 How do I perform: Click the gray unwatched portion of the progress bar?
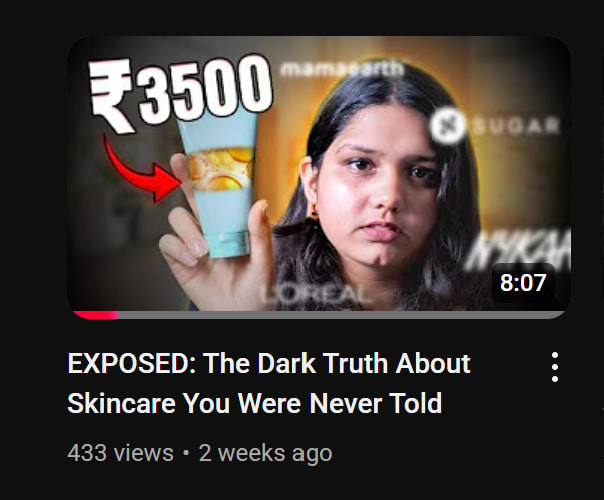click(x=341, y=315)
